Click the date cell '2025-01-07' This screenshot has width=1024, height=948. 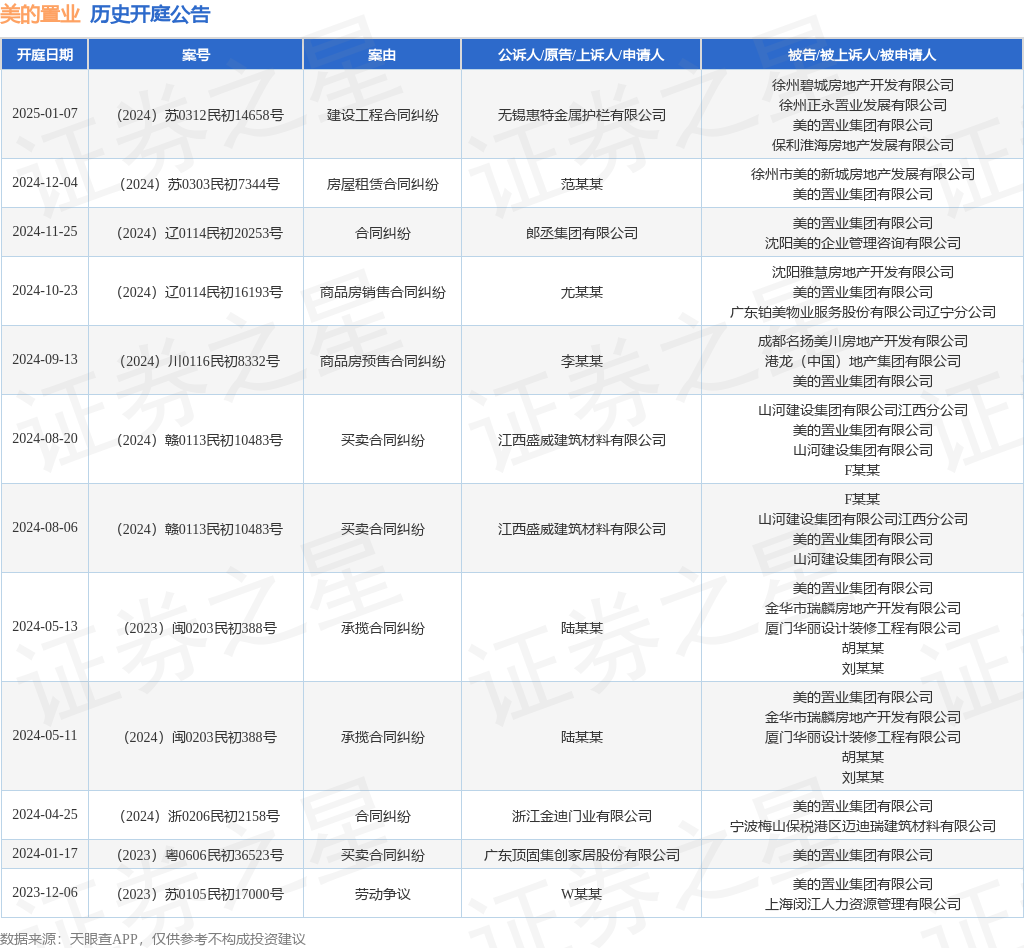click(x=44, y=114)
